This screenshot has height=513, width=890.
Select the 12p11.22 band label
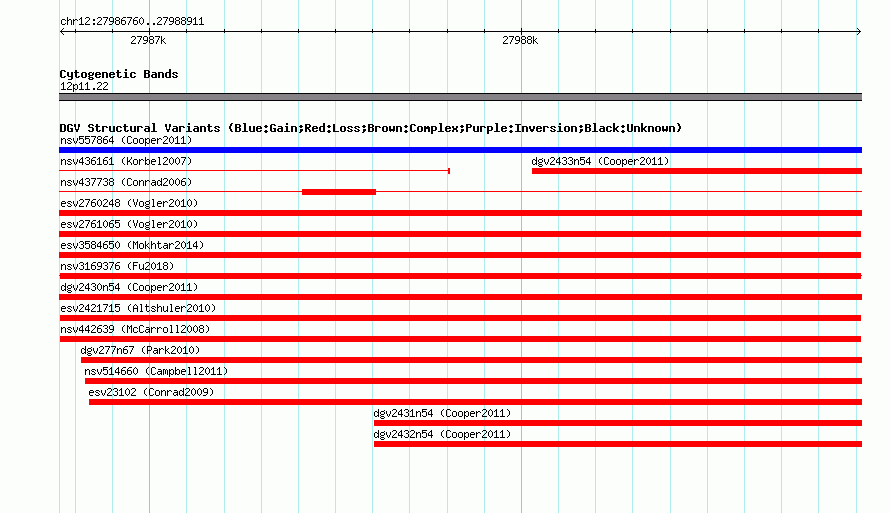click(84, 86)
